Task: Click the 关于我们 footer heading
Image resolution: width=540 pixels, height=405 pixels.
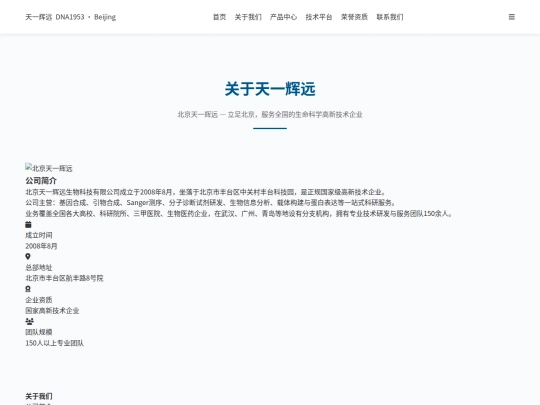Action: (39, 396)
